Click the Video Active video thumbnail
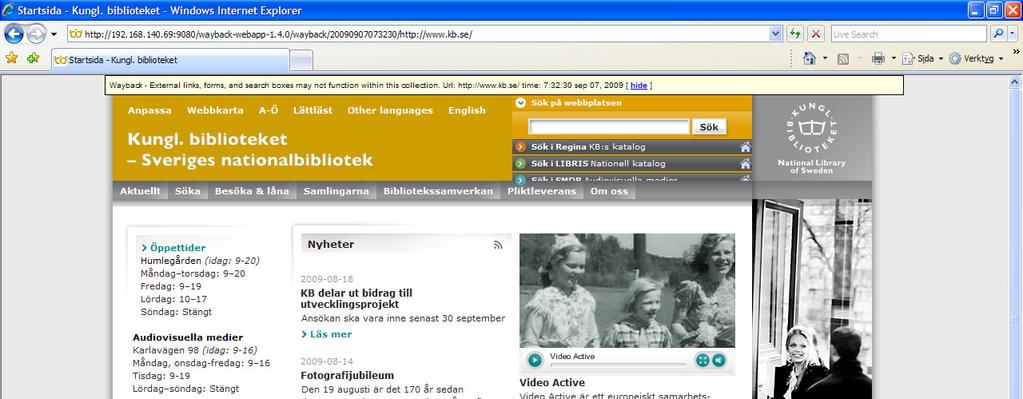Viewport: 1023px width, 399px height. pyautogui.click(x=627, y=290)
